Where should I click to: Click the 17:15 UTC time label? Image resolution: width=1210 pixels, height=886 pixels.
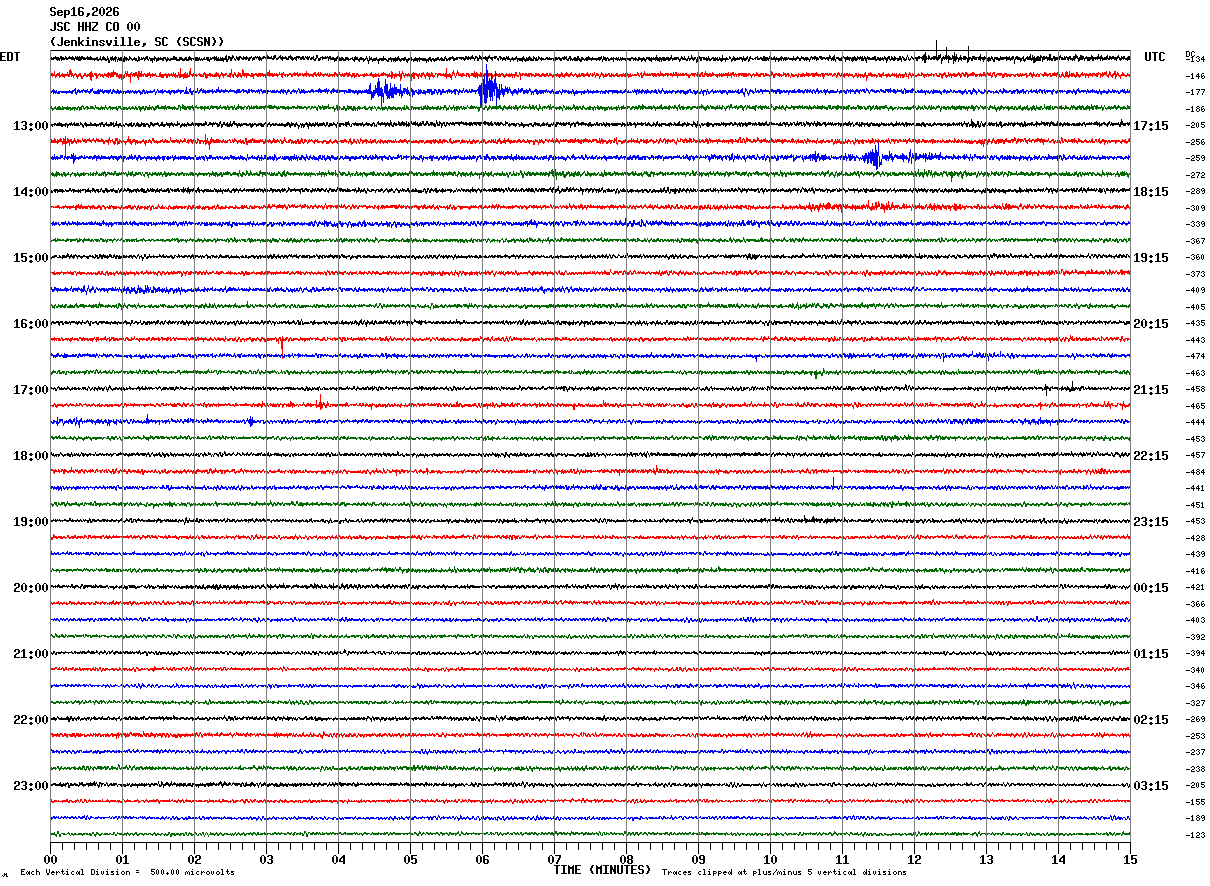pyautogui.click(x=1150, y=126)
